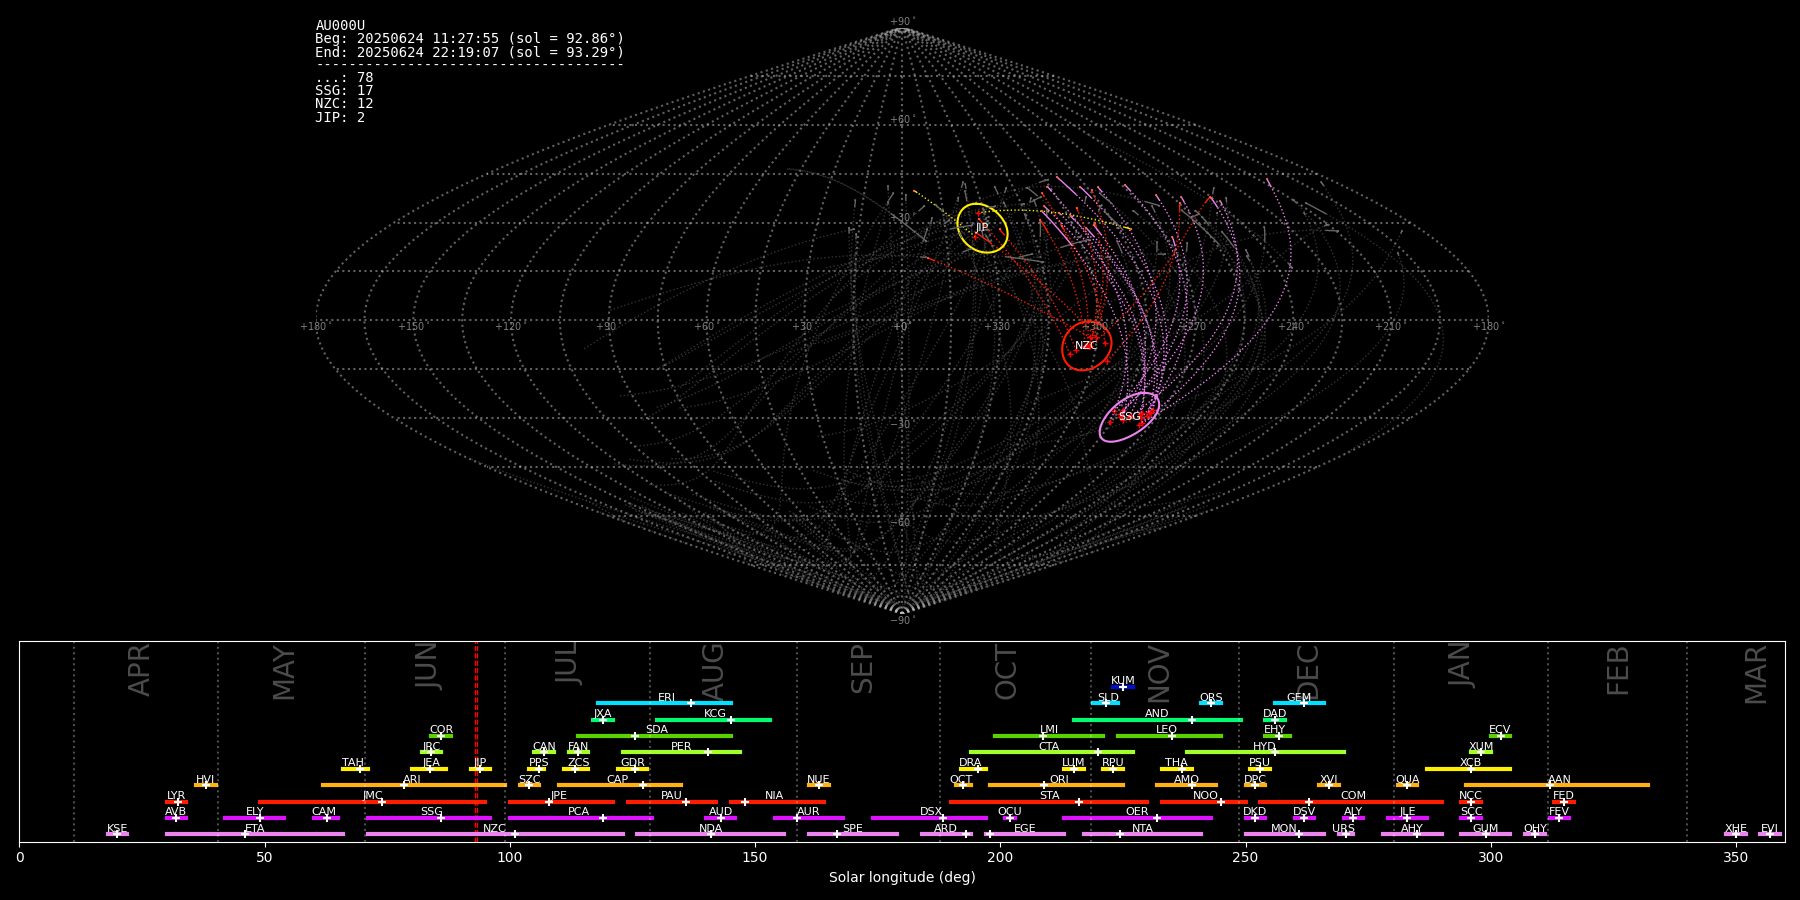The image size is (1800, 900).
Task: Select the ETA shower bar label
Action: tap(255, 829)
